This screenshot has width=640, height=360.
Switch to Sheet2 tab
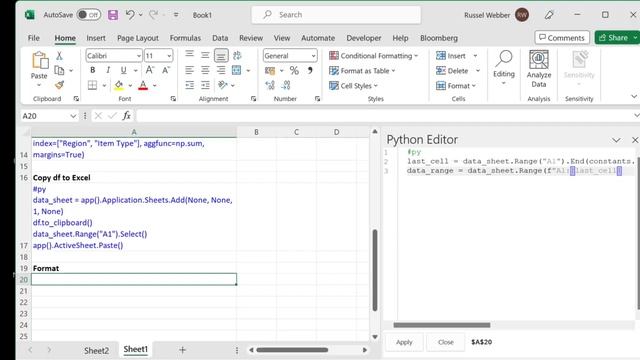pos(96,351)
